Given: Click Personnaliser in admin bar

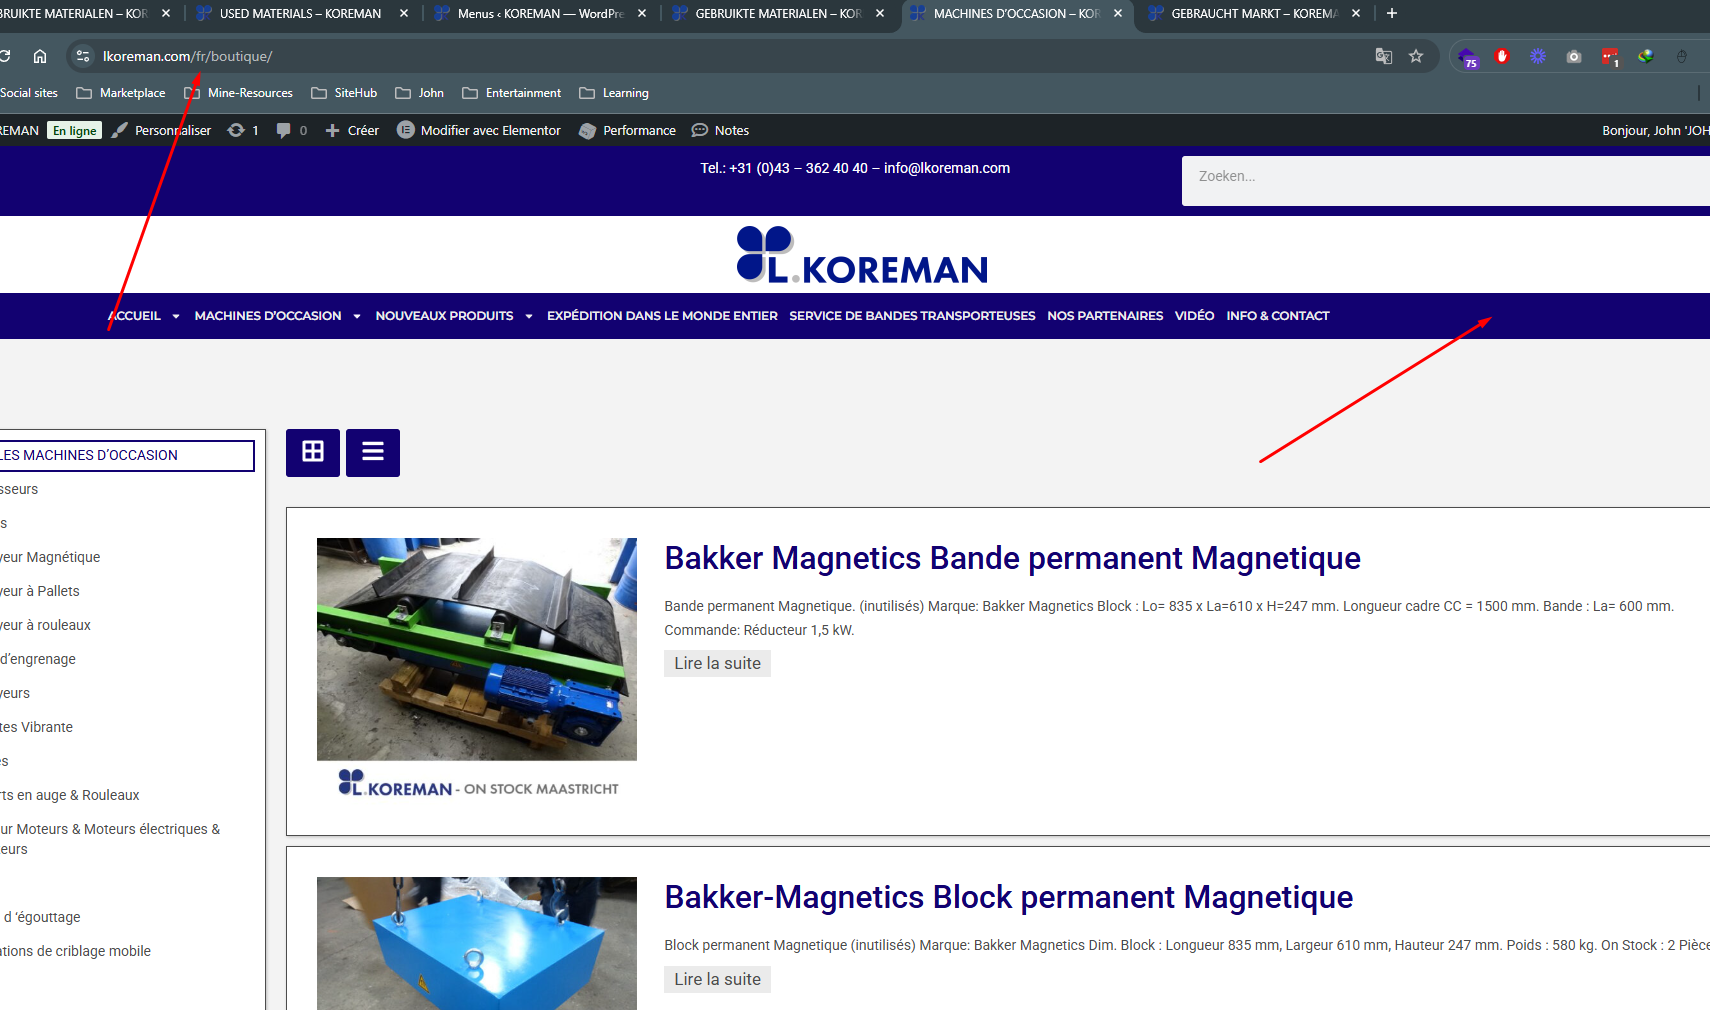Looking at the screenshot, I should pos(161,130).
